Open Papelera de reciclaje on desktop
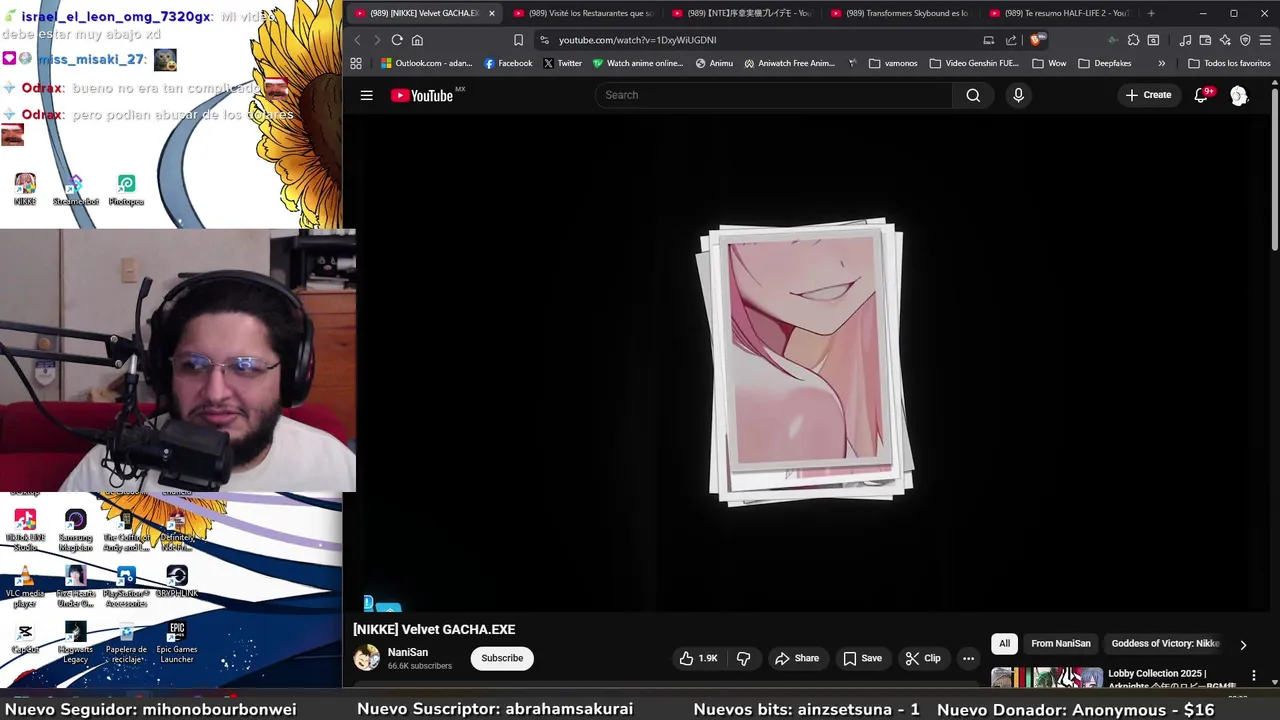Screen dimensions: 1280x720 126,641
